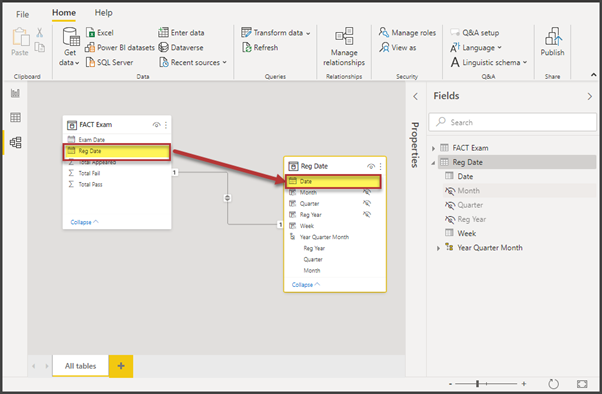
Task: Open the Get data dropdown
Action: click(x=70, y=46)
